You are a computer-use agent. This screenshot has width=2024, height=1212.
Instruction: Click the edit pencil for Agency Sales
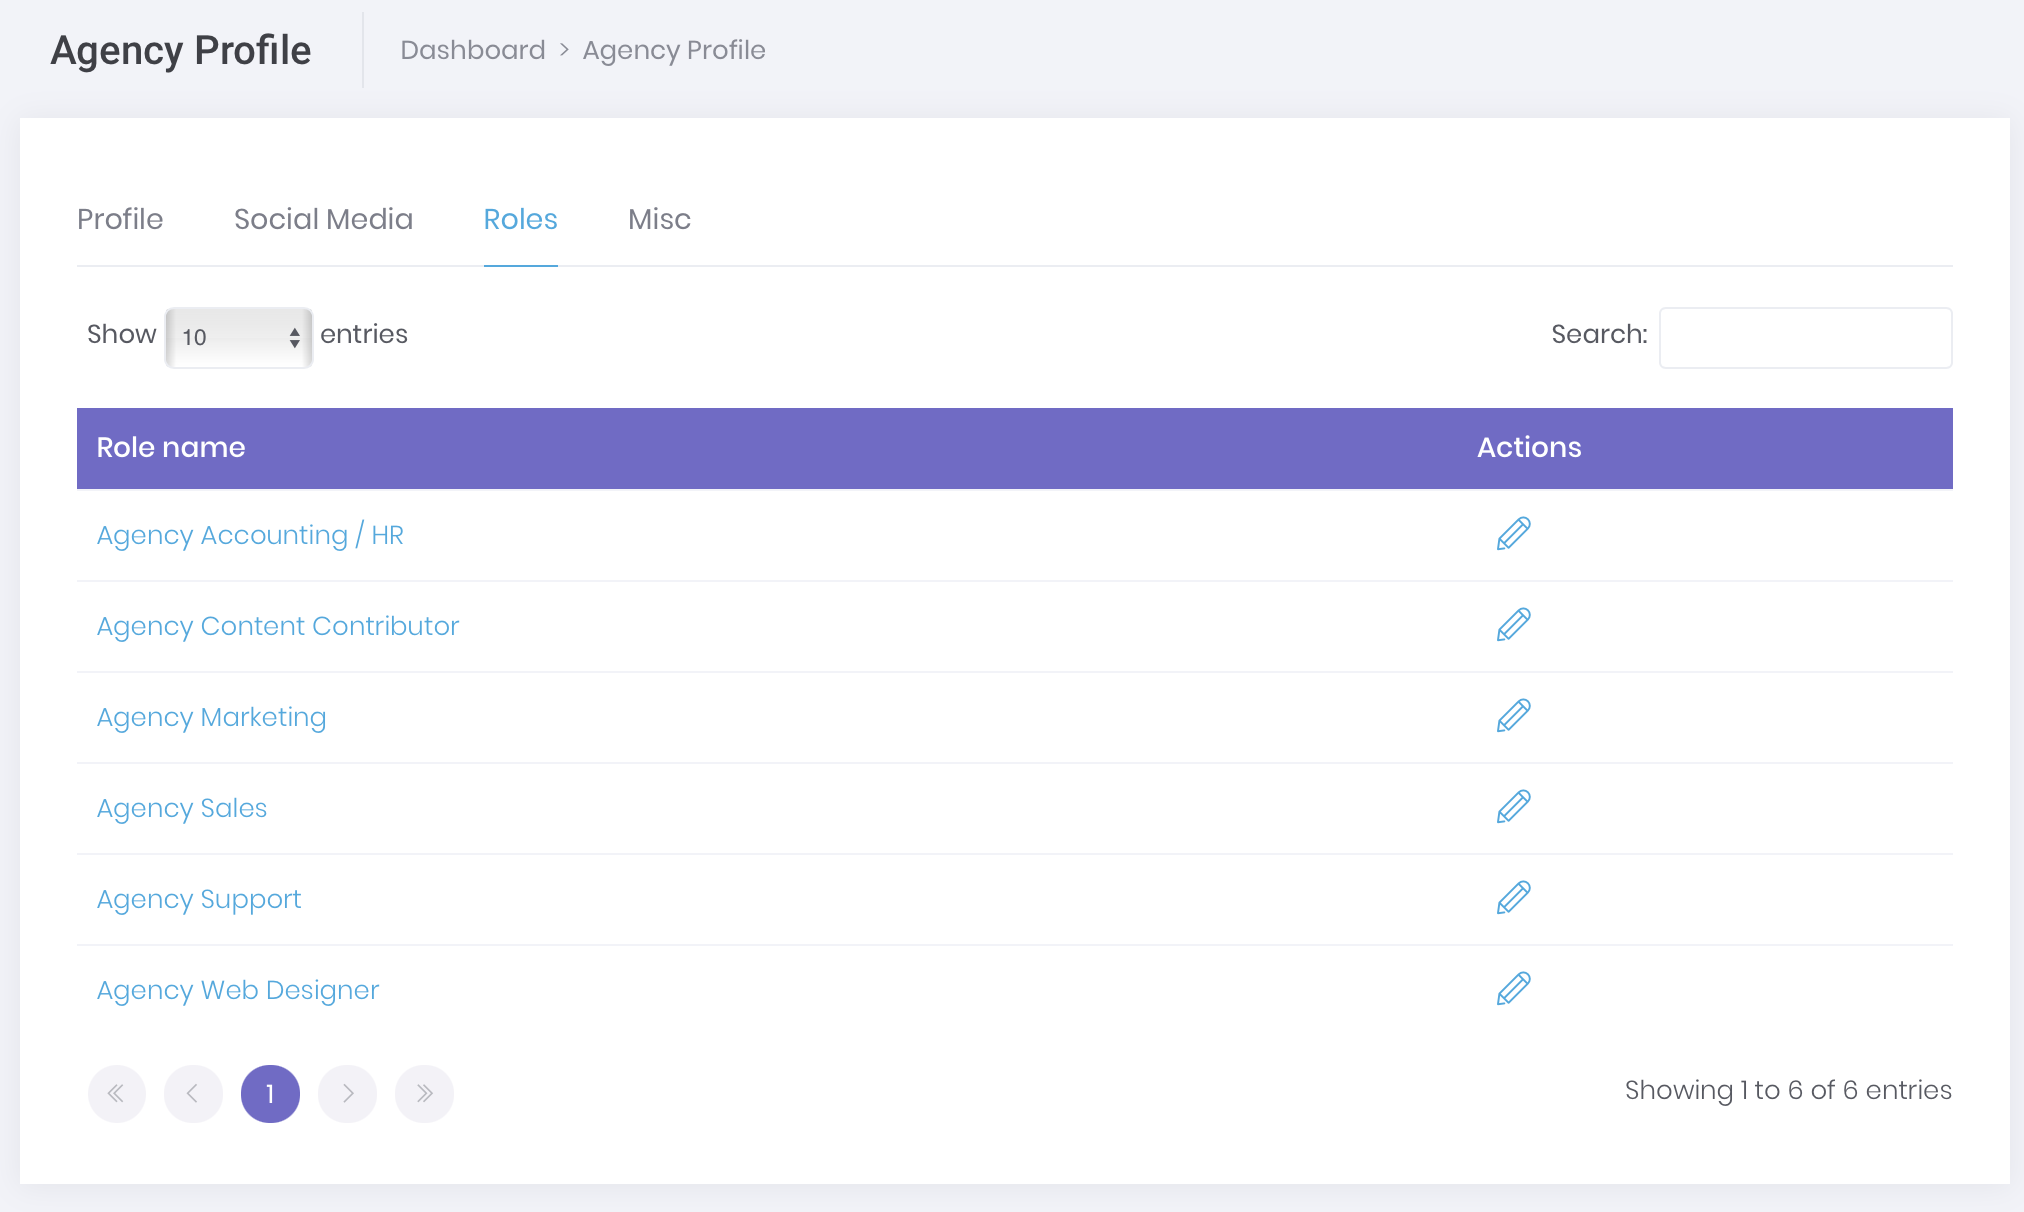(1513, 807)
